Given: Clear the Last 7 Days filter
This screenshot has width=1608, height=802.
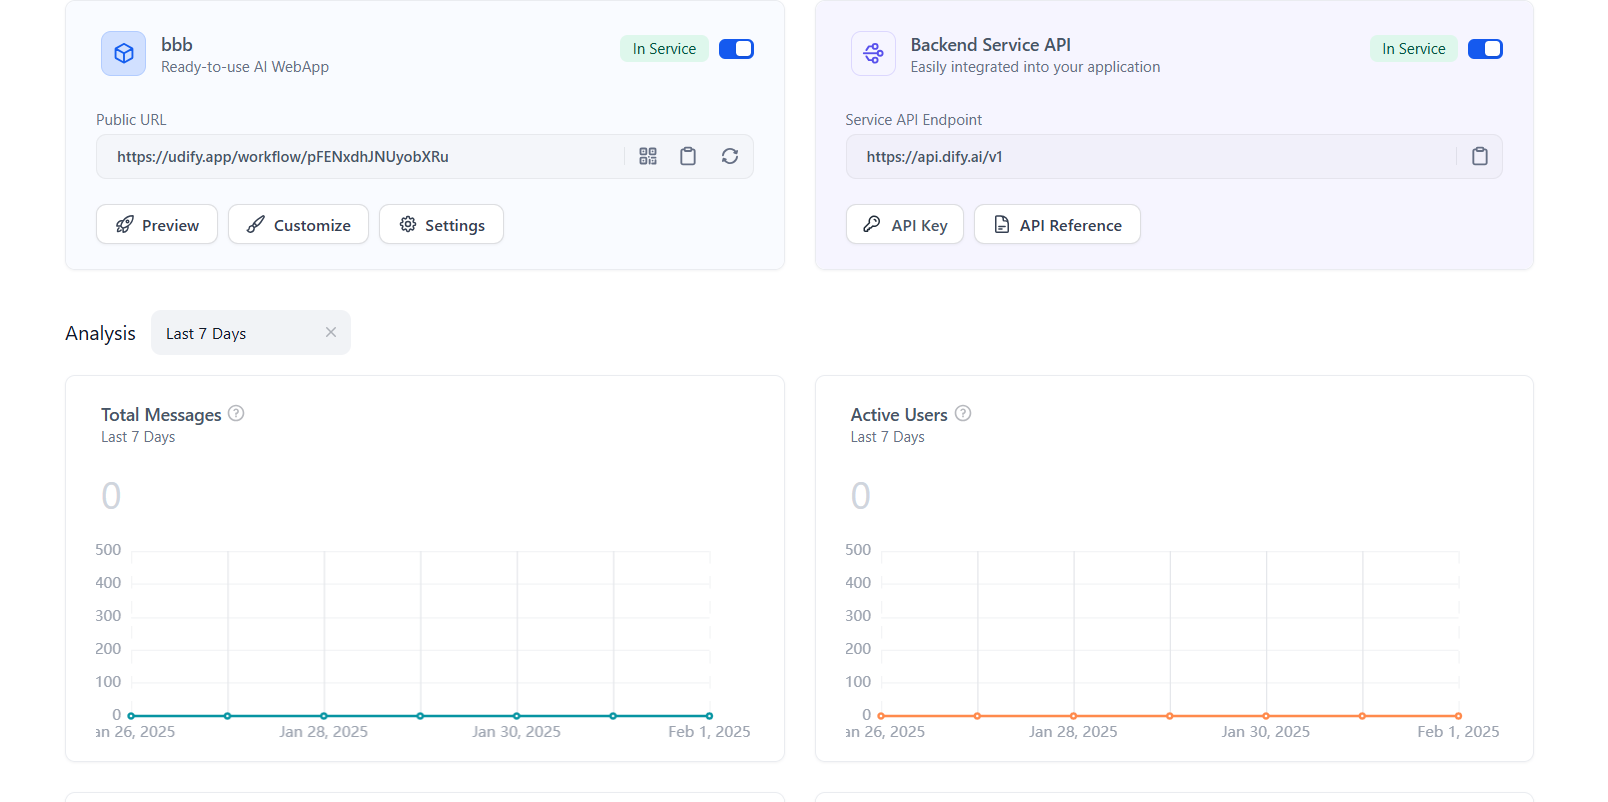Looking at the screenshot, I should pyautogui.click(x=331, y=332).
